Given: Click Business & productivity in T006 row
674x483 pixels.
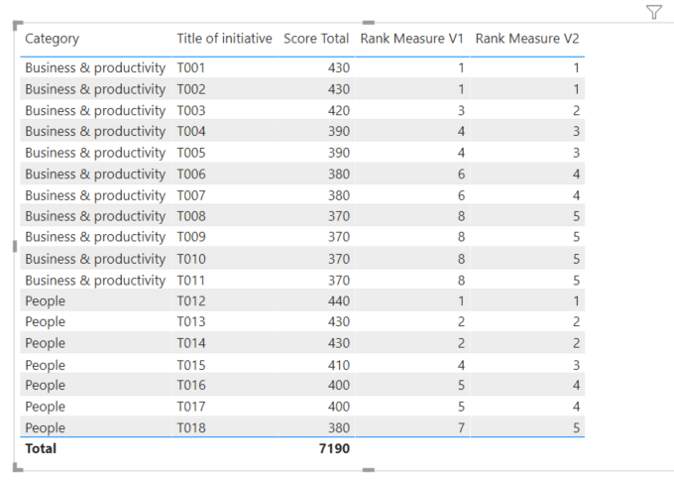Looking at the screenshot, I should pos(95,174).
